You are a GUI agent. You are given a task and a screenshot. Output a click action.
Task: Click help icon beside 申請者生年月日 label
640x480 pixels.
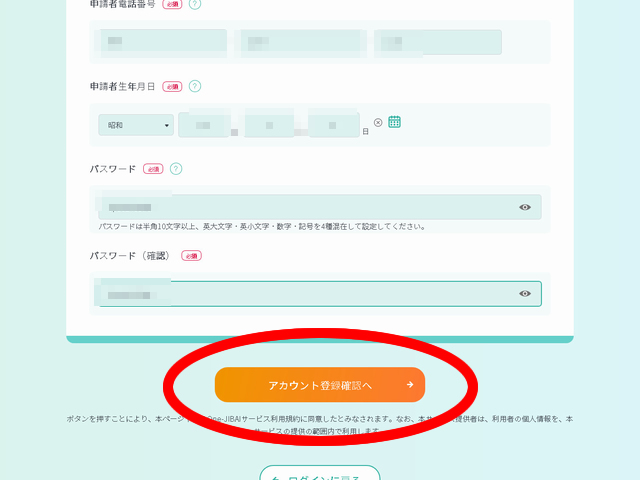(195, 86)
